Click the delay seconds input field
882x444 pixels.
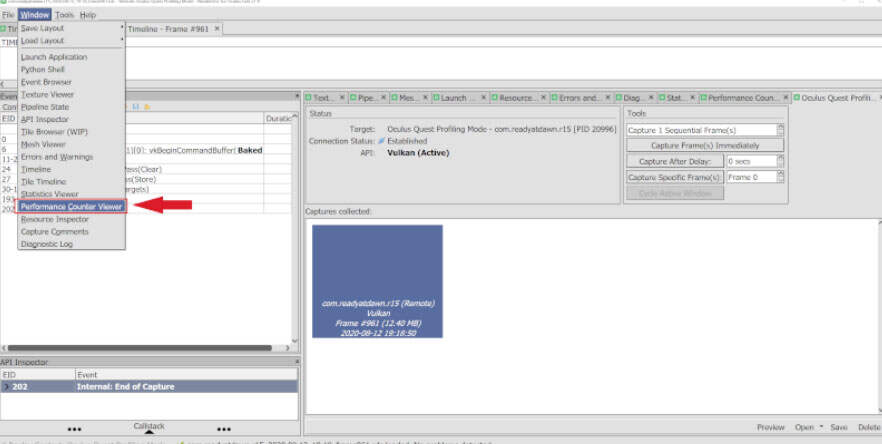point(750,161)
